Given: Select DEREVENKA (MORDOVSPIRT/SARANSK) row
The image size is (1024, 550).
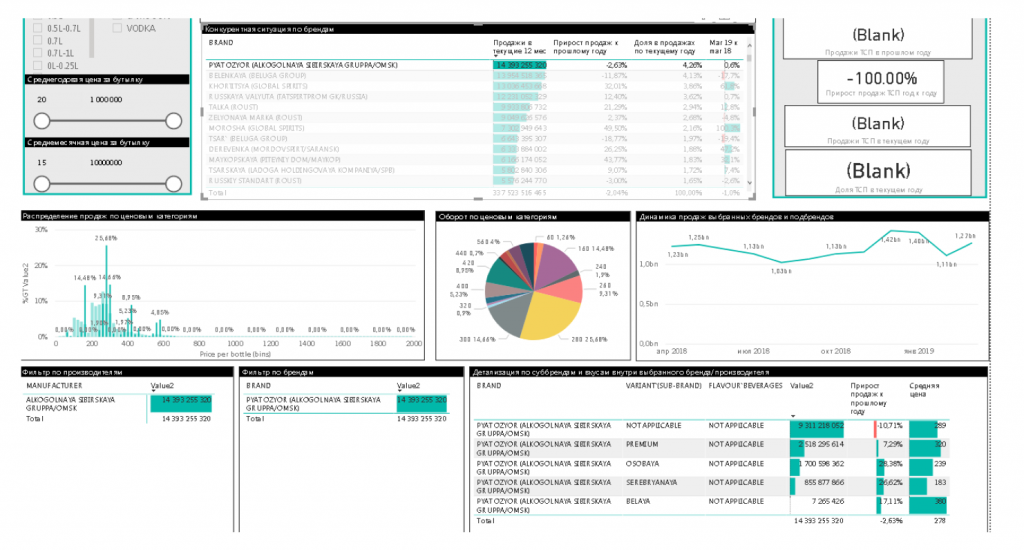Looking at the screenshot, I should tap(475, 149).
